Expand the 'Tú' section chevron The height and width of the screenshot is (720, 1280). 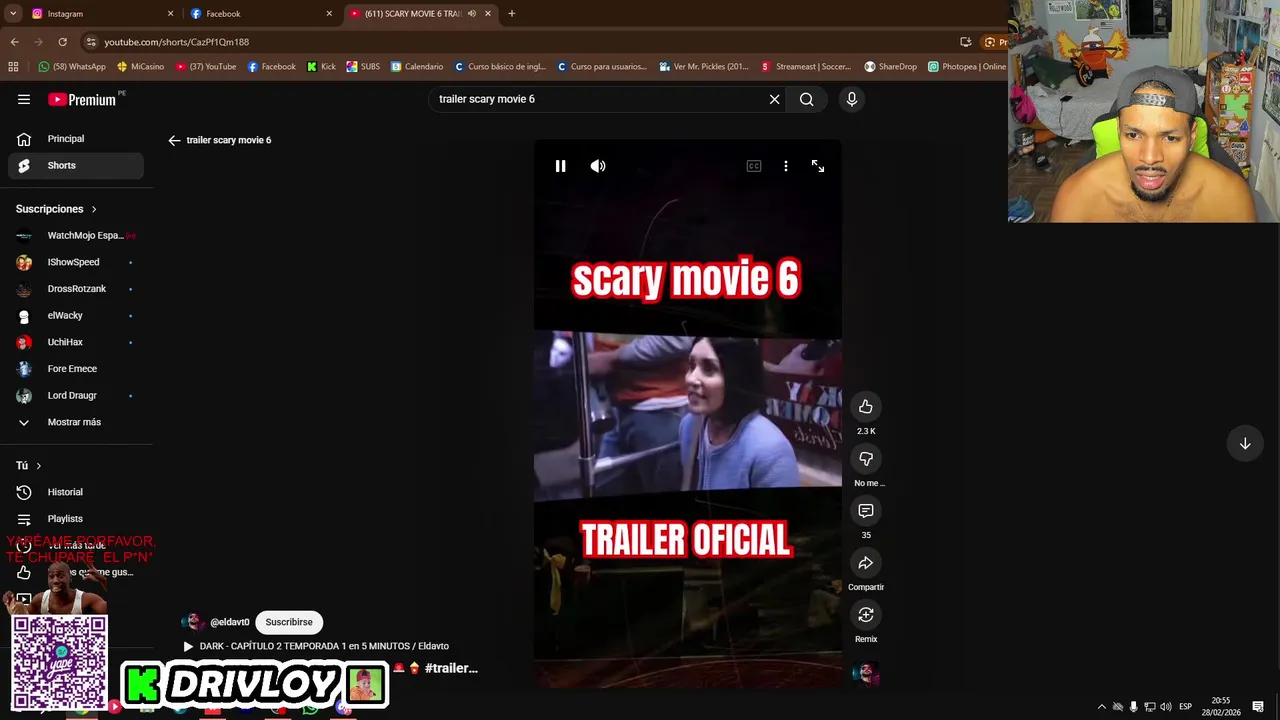pyautogui.click(x=39, y=466)
